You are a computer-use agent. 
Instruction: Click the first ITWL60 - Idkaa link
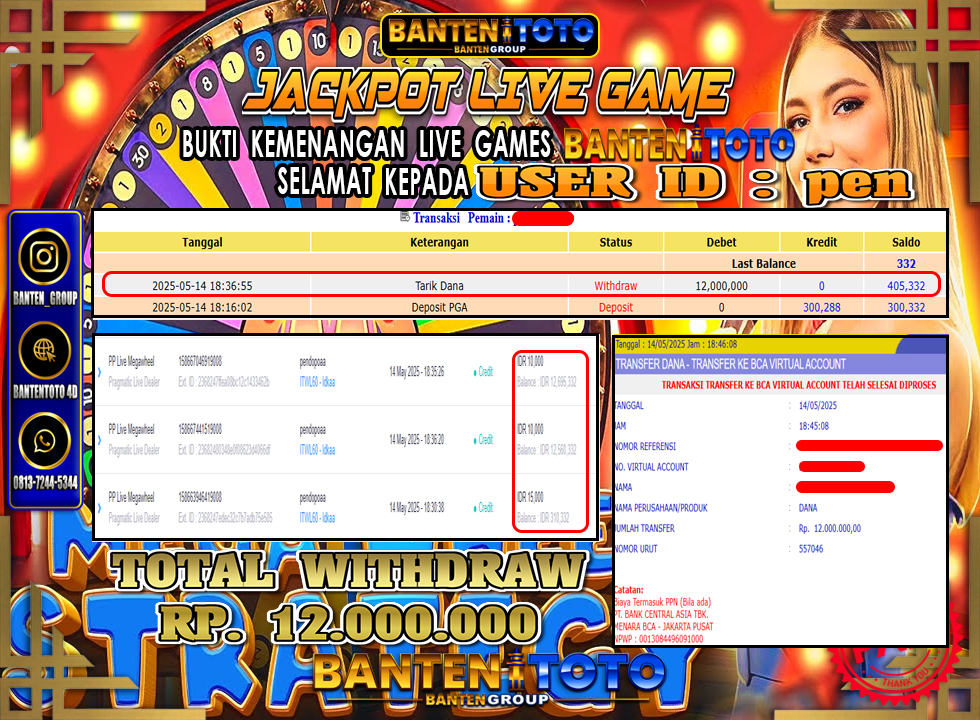pyautogui.click(x=317, y=382)
